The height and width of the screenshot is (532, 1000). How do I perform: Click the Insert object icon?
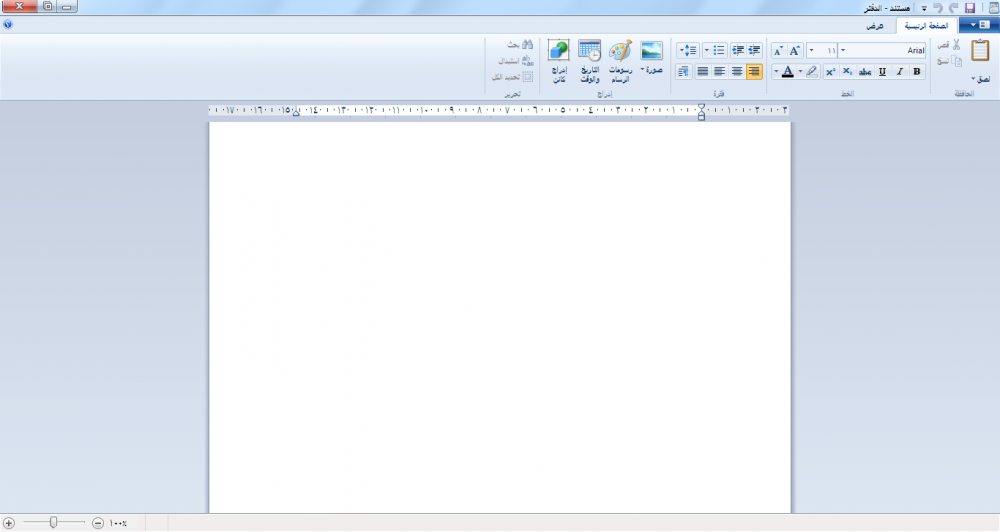point(559,51)
